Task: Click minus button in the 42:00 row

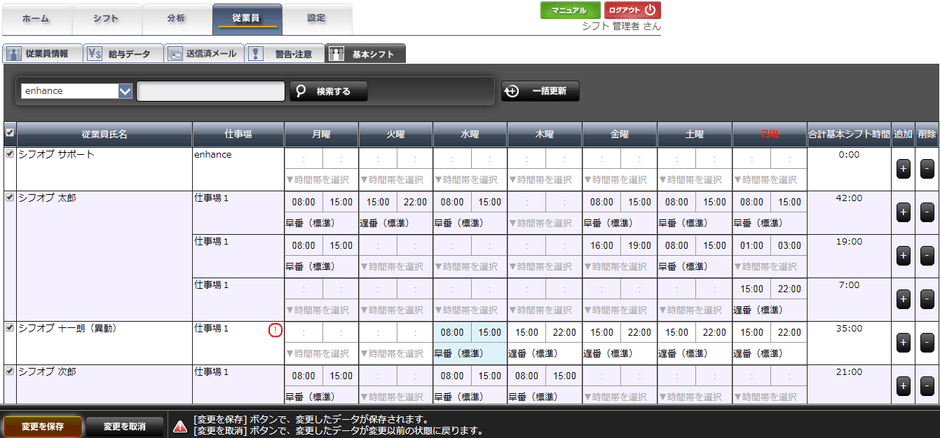Action: click(x=926, y=212)
